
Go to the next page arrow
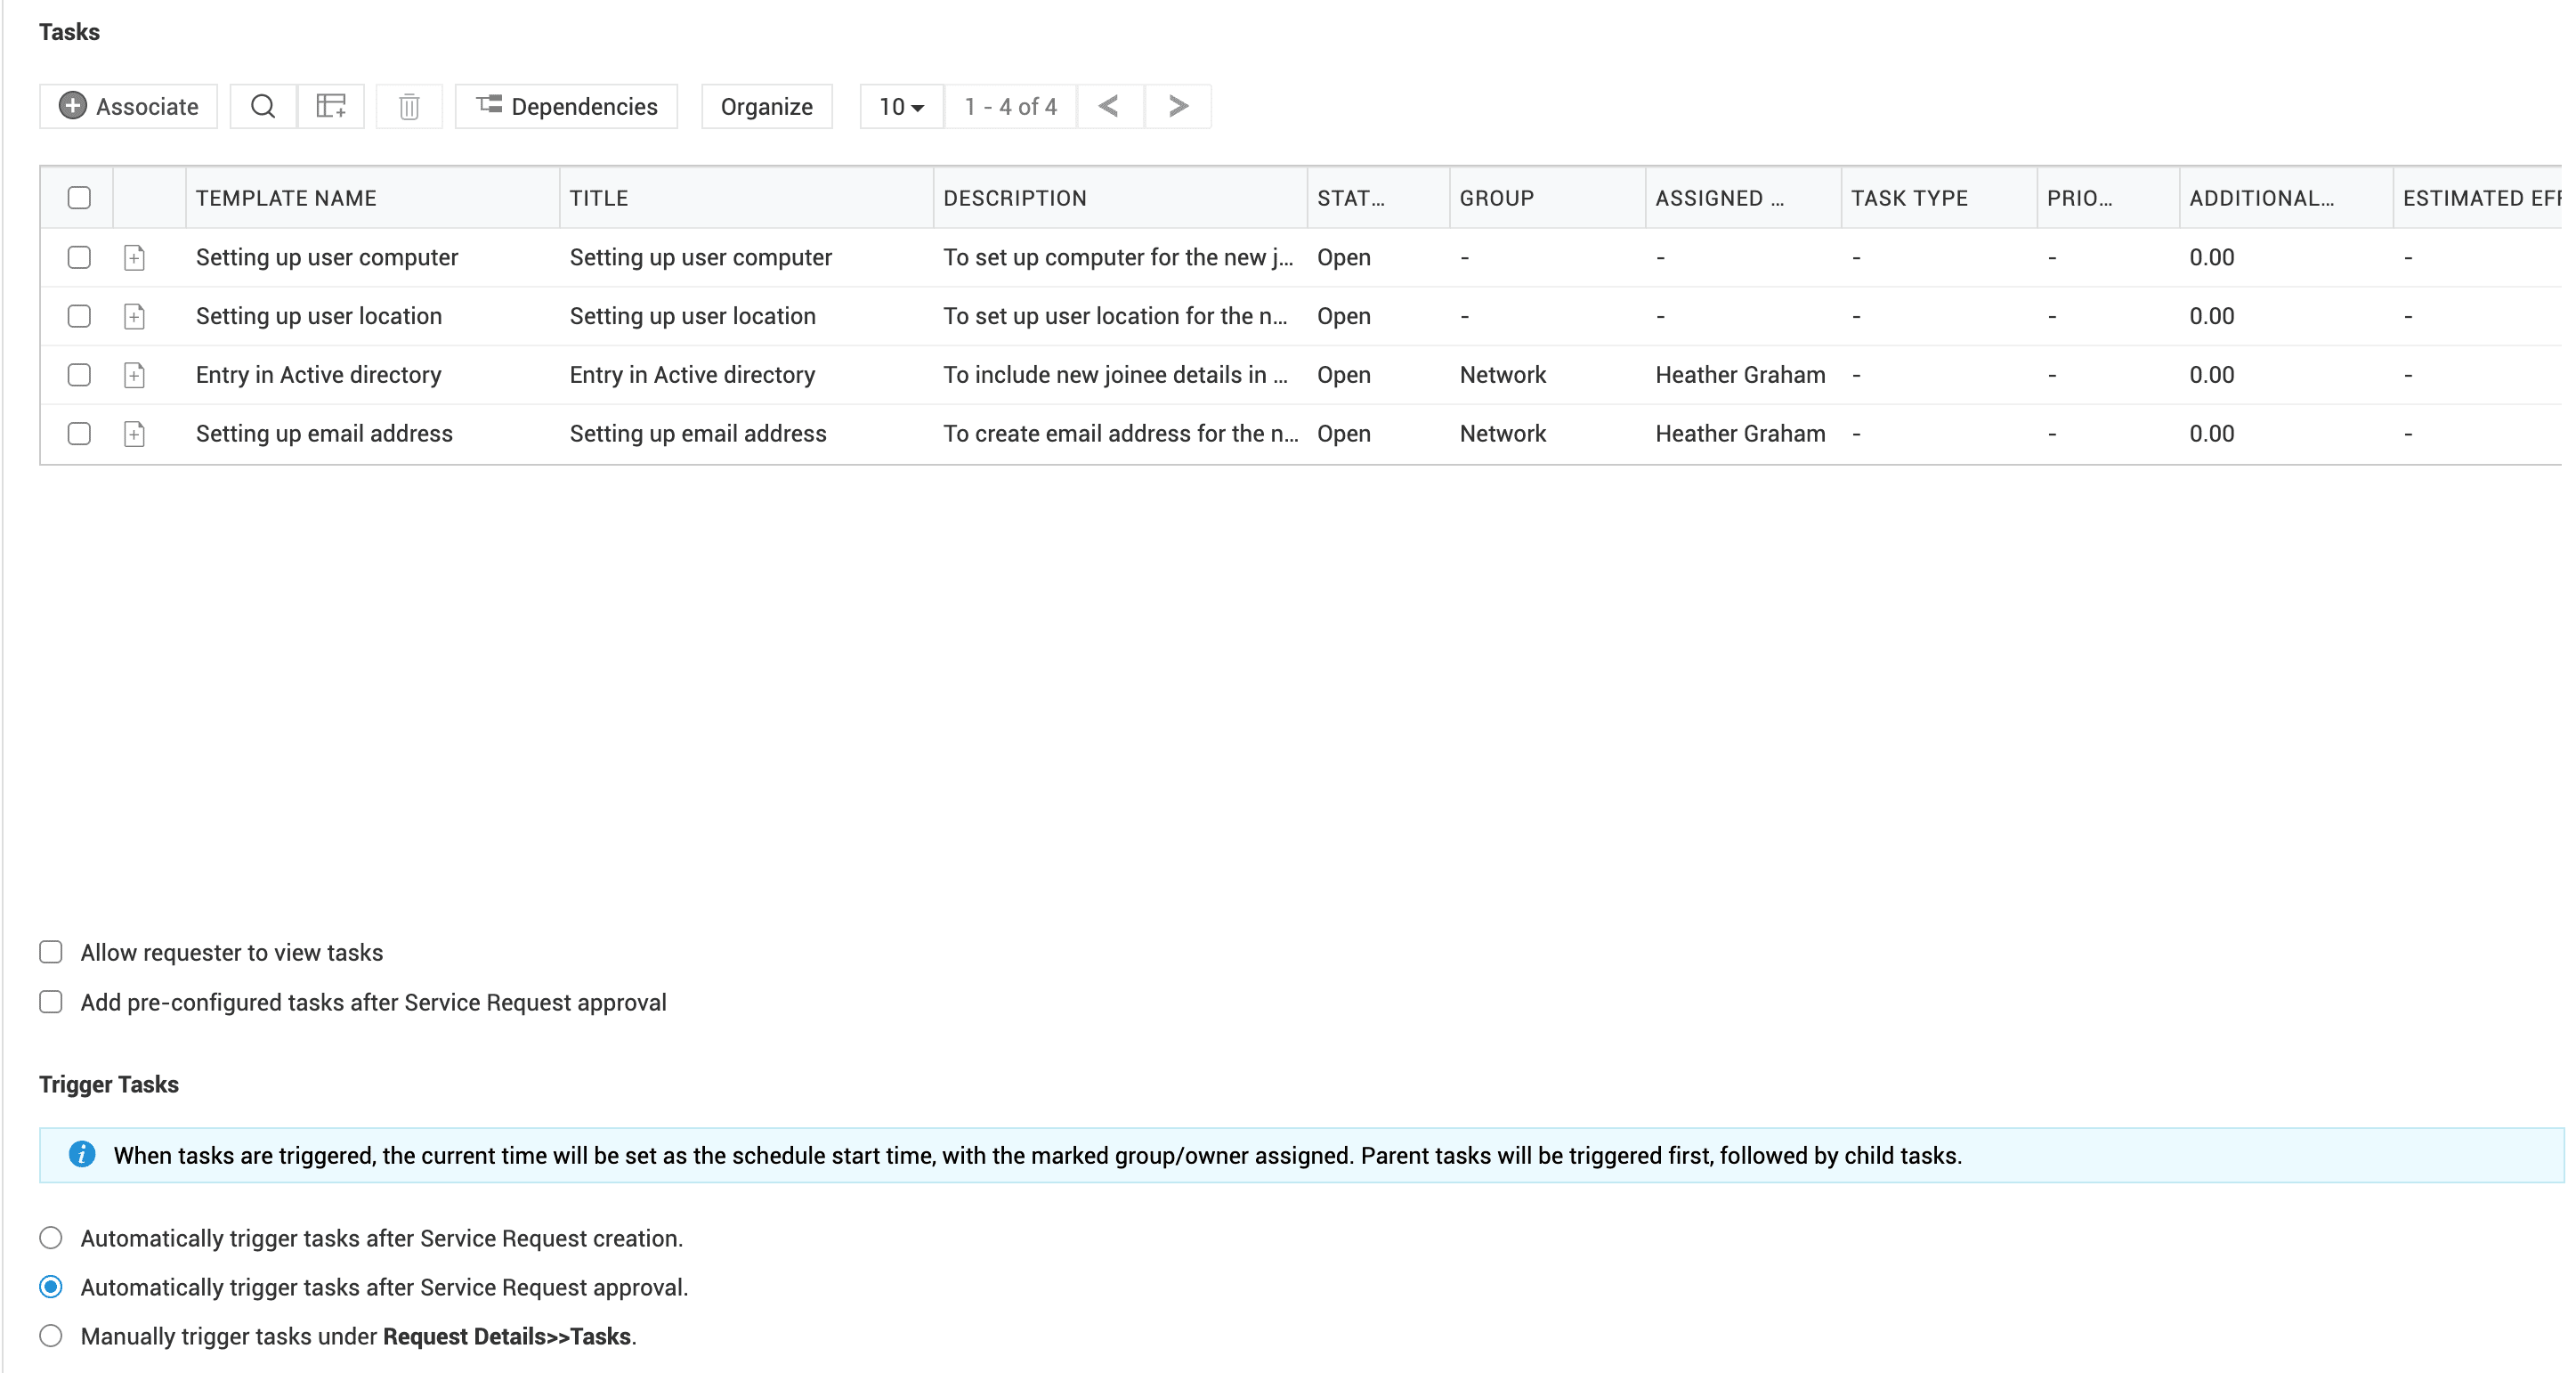point(1178,106)
